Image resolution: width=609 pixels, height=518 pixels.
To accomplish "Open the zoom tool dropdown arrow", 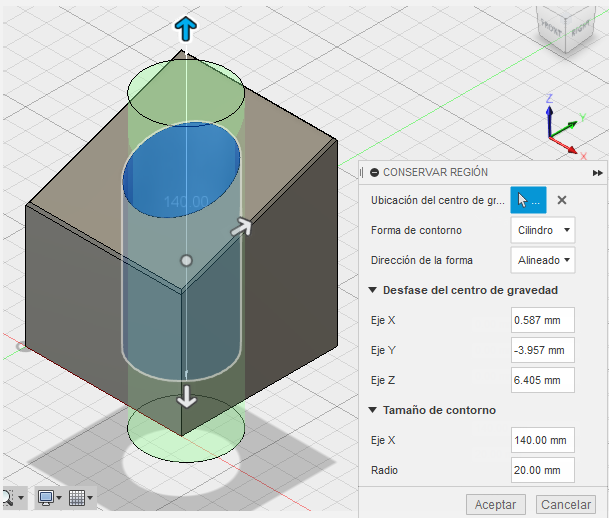I will (21, 498).
